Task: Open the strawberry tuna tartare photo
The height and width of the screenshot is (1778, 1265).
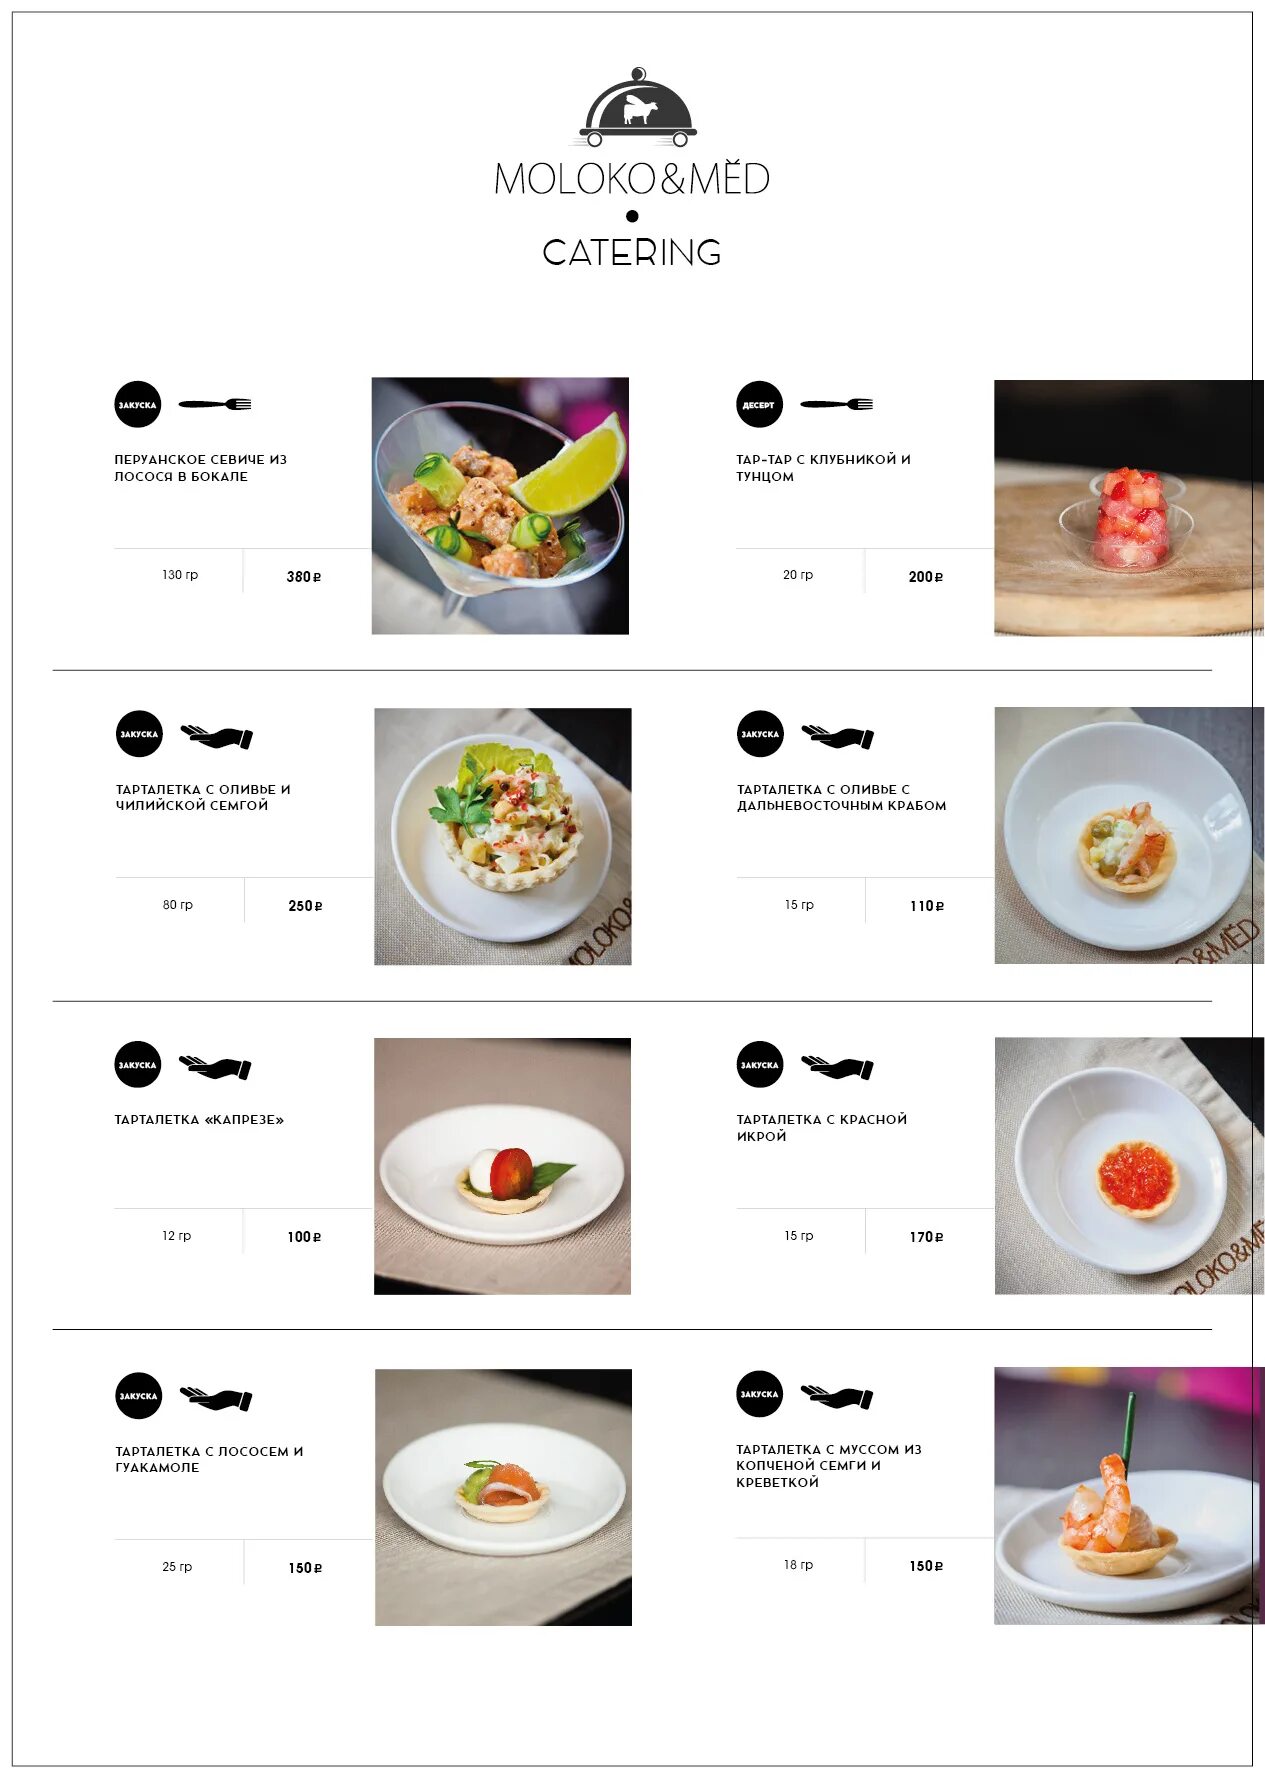Action: (1128, 508)
